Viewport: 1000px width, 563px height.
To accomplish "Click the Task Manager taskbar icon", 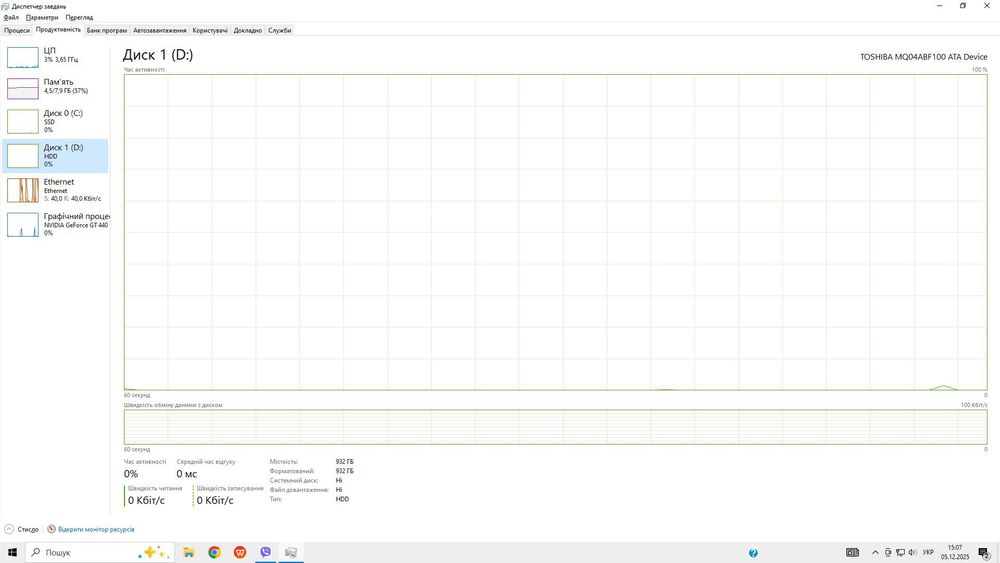I will (291, 552).
